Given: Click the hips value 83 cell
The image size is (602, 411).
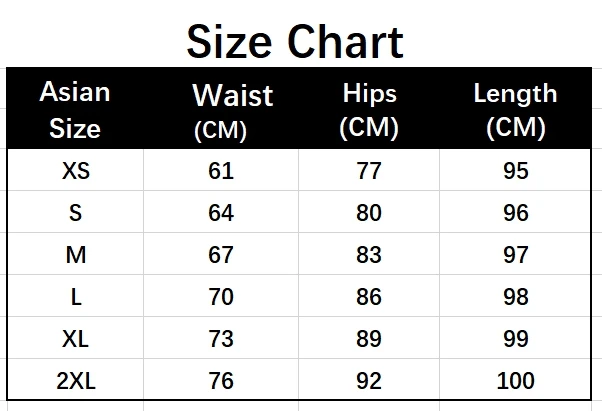Looking at the screenshot, I should coord(369,254).
